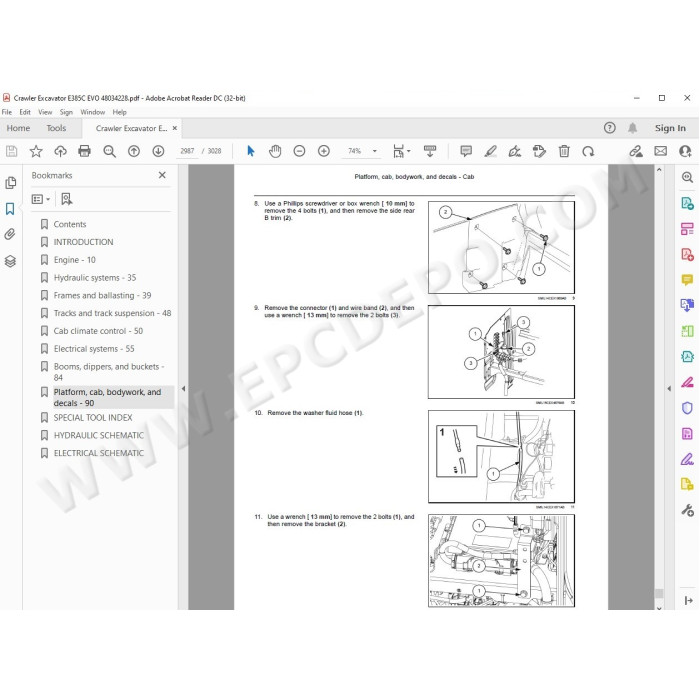Open page thumbnails panel
This screenshot has height=700, width=700.
pyautogui.click(x=10, y=183)
